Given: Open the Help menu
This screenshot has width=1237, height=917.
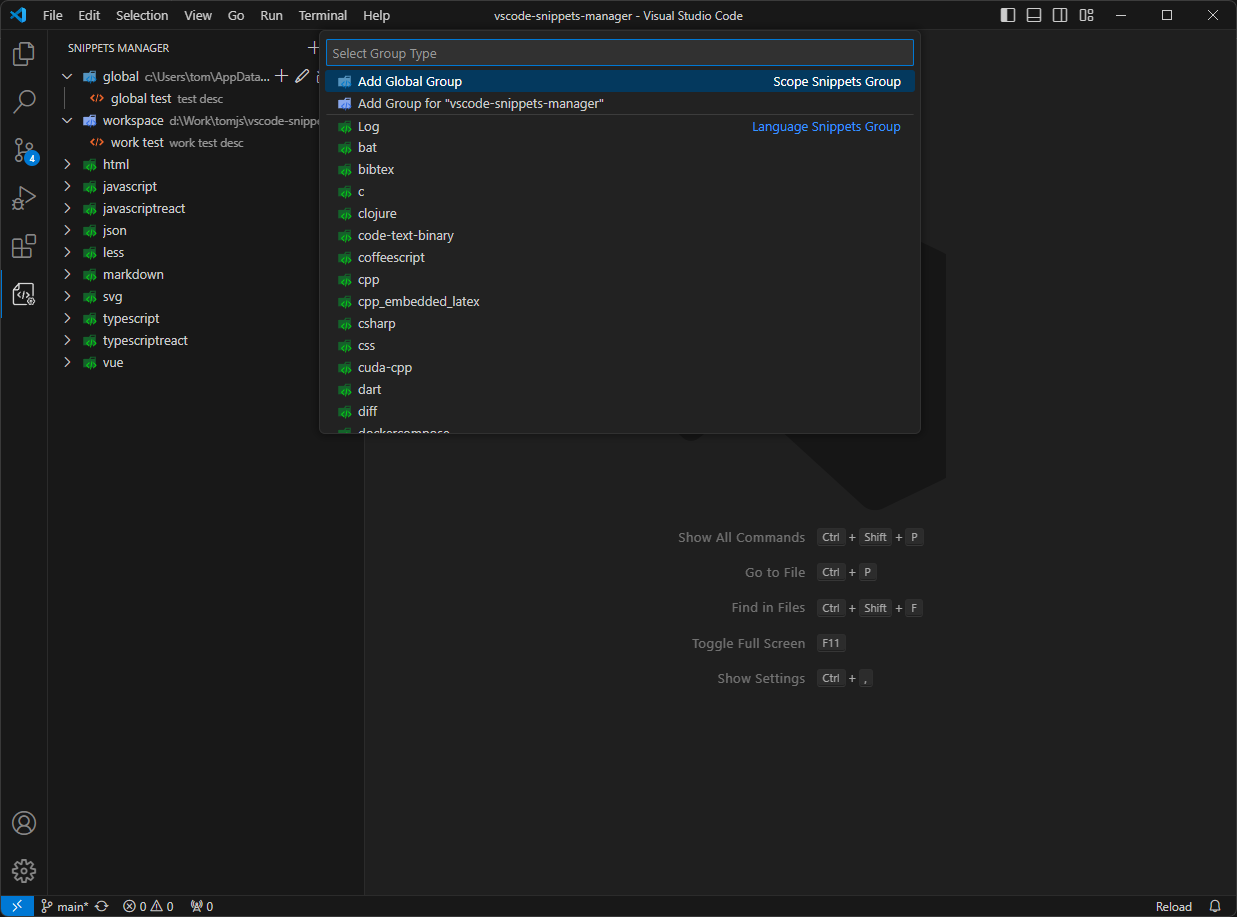Looking at the screenshot, I should tap(377, 15).
